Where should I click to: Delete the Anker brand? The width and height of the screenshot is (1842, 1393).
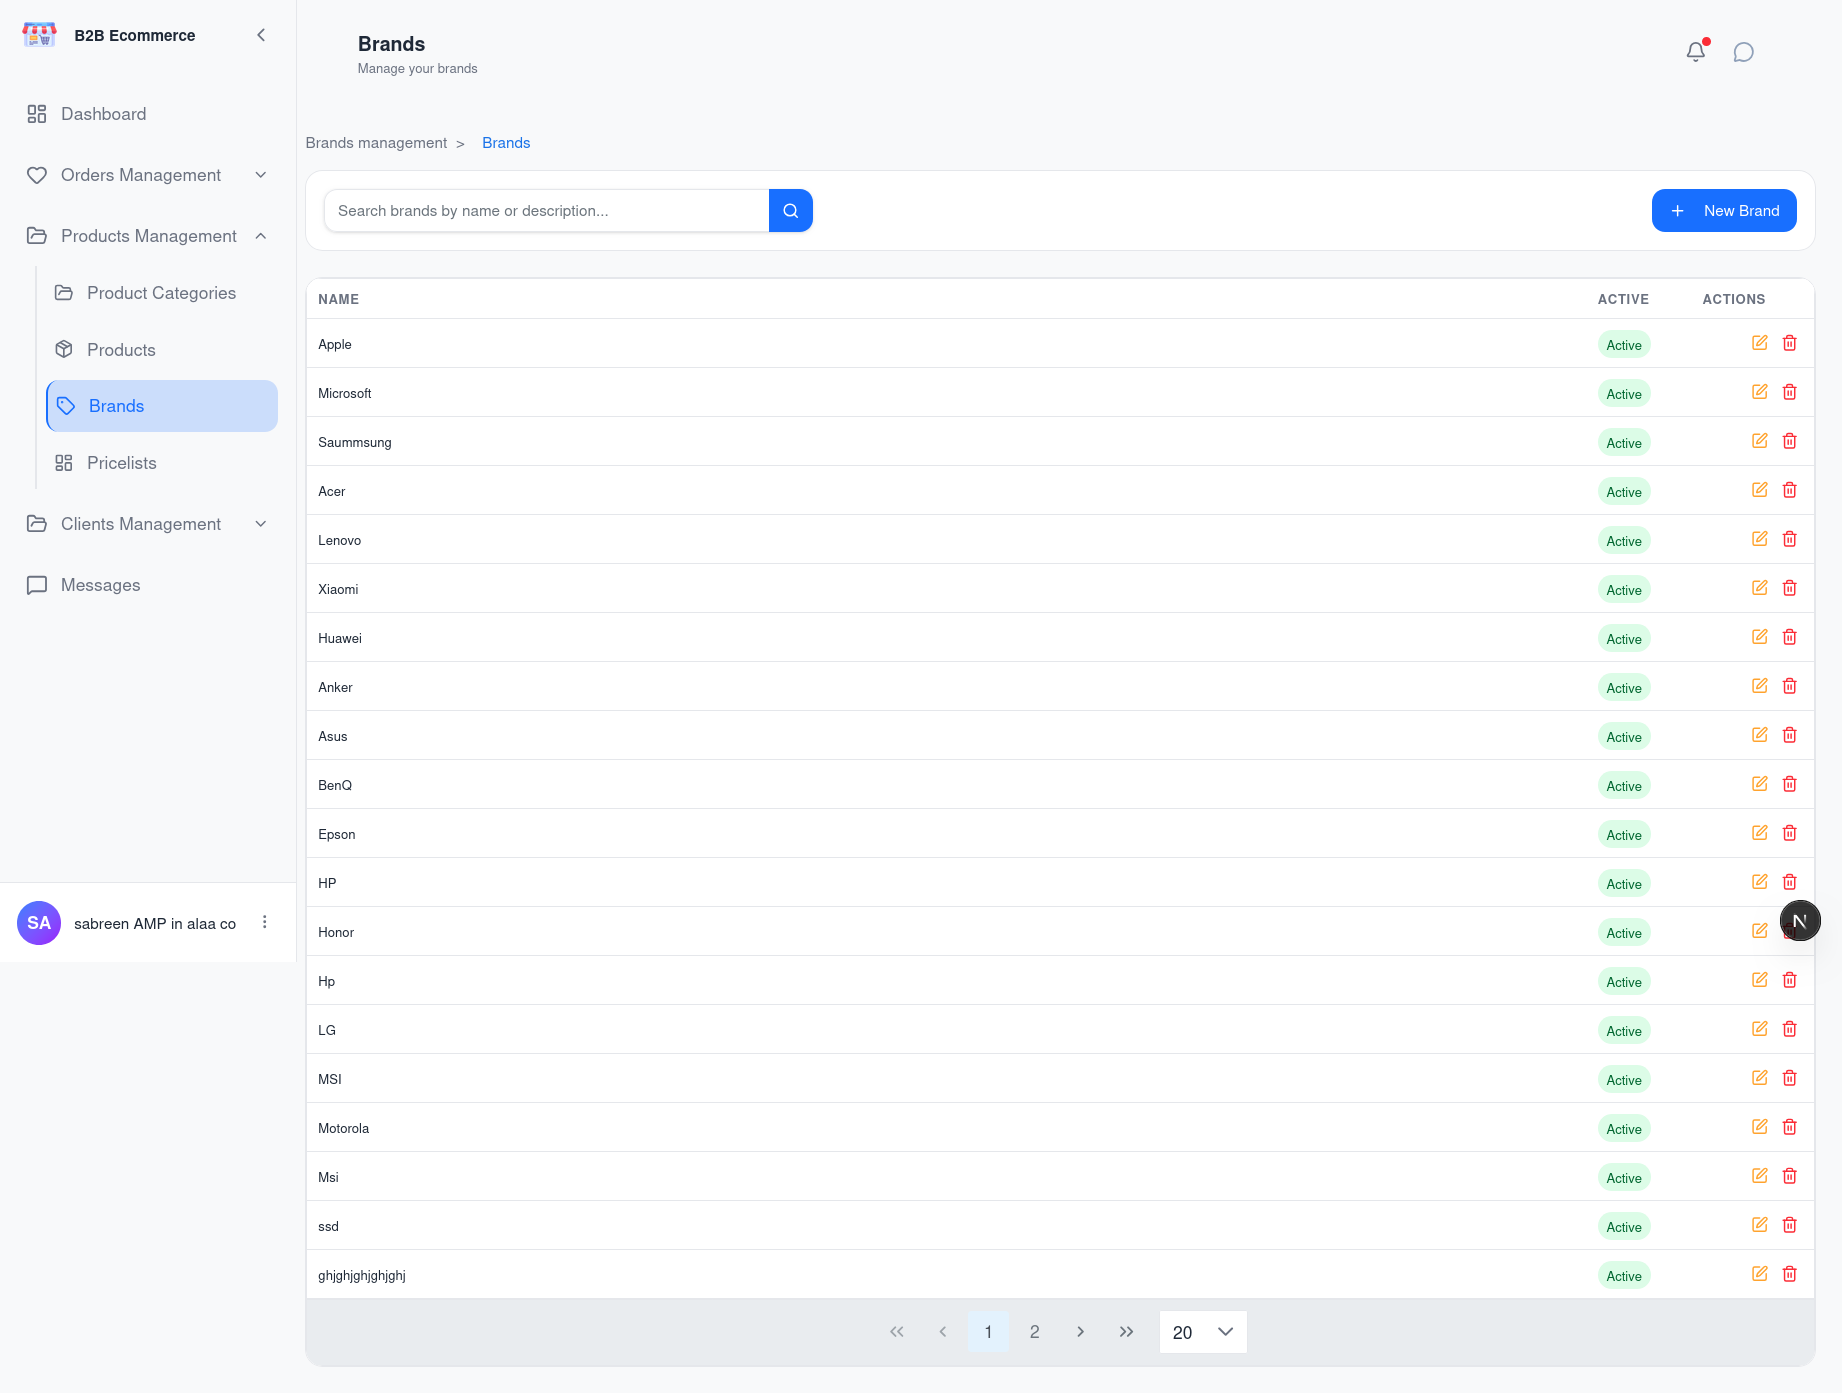(1790, 686)
